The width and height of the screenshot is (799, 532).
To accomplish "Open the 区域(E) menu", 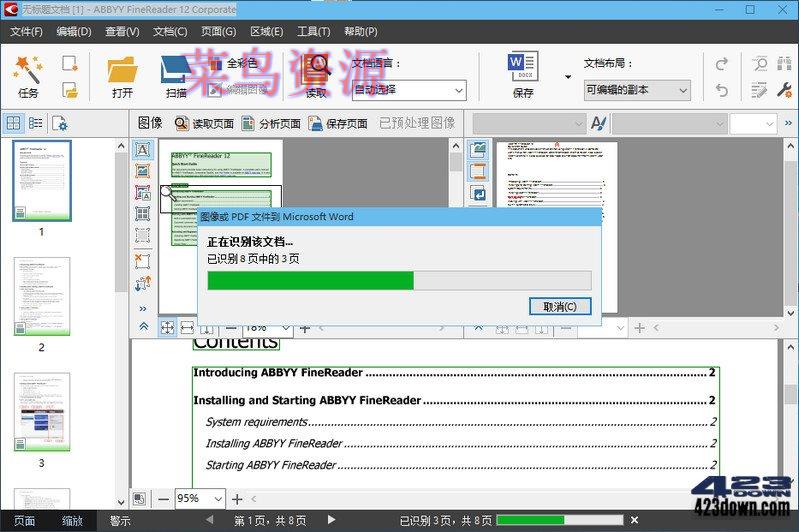I will 267,32.
